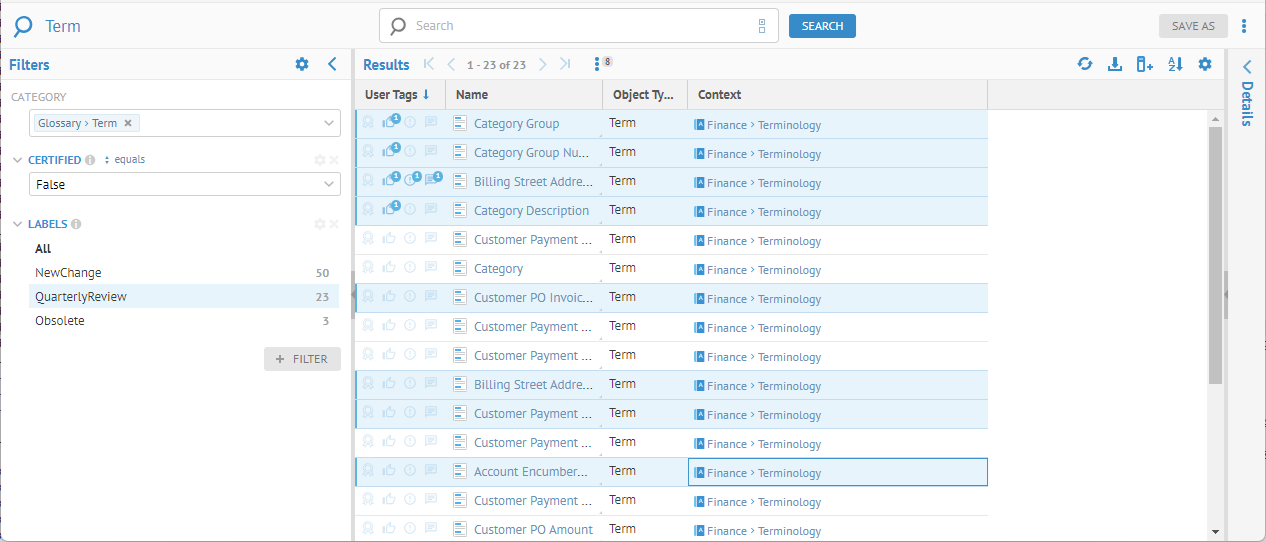Click the add FILTER button

[302, 359]
